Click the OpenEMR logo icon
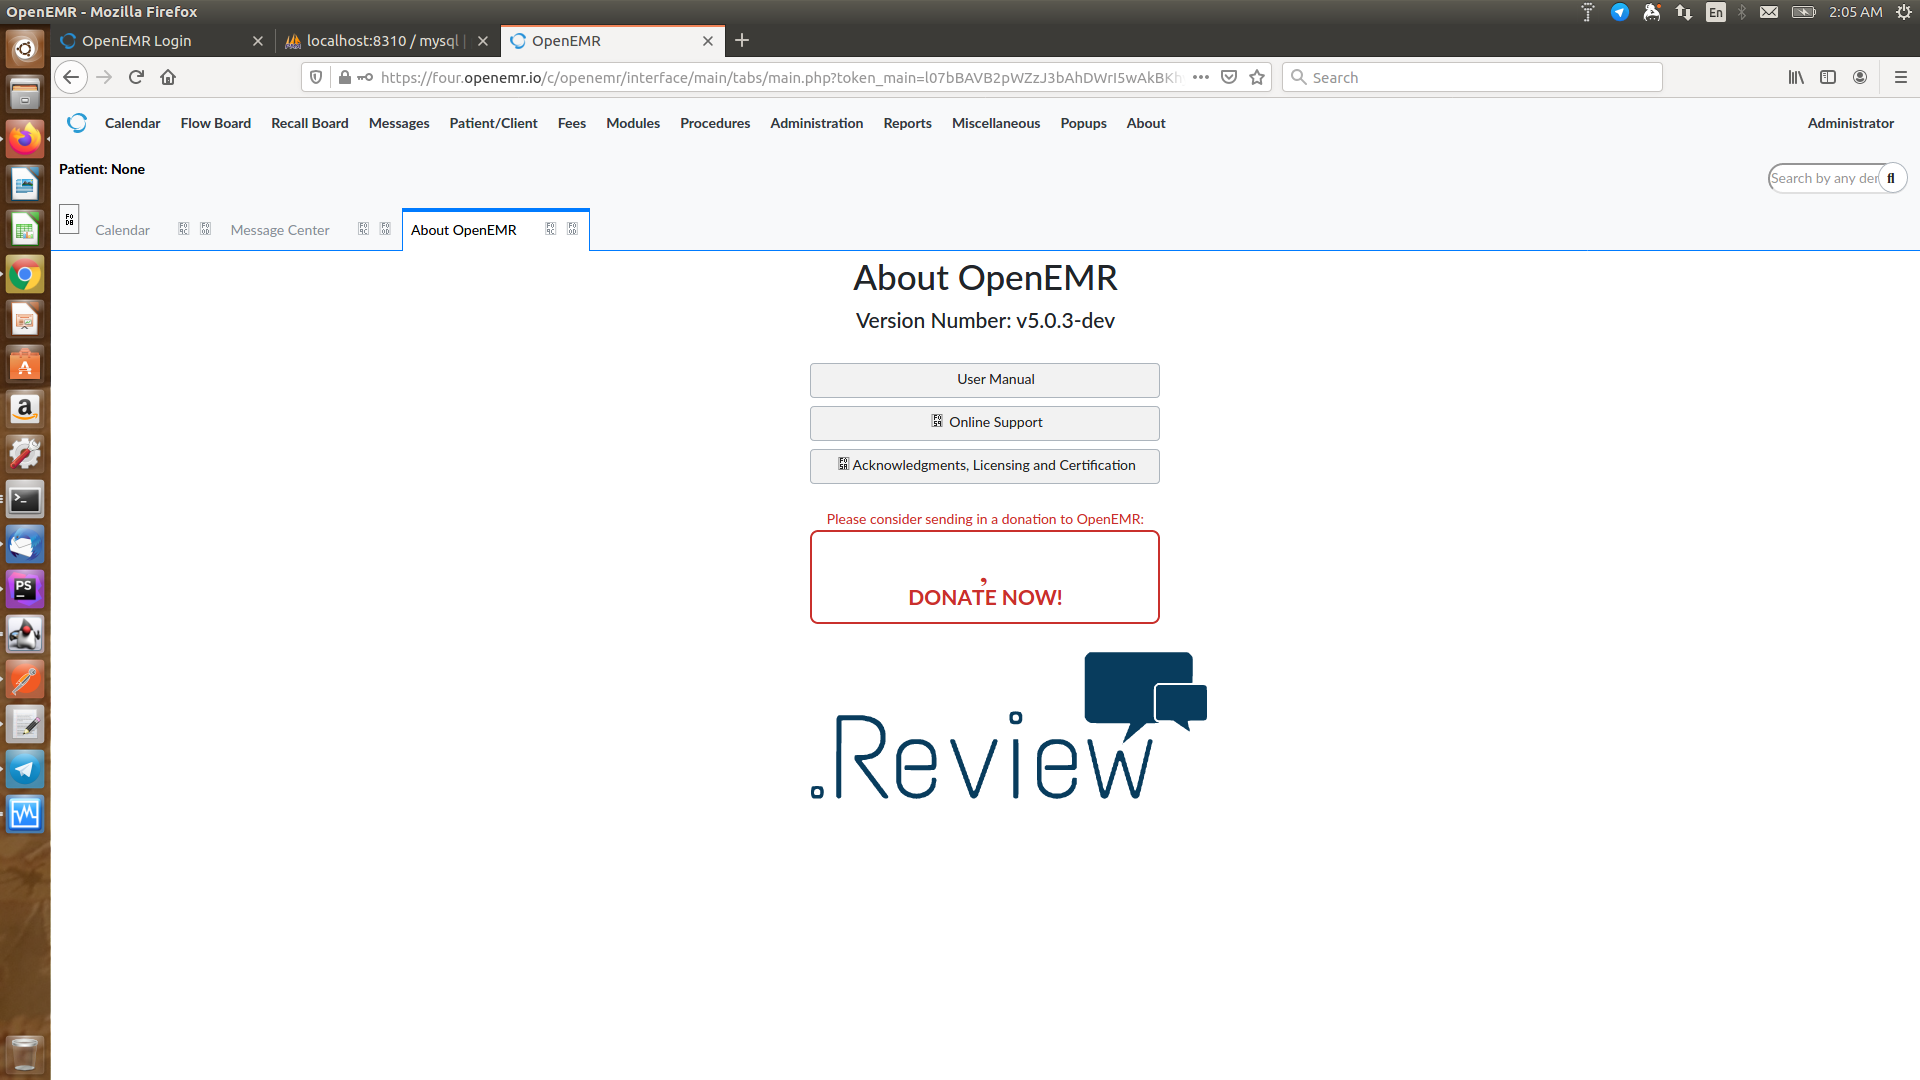 (x=77, y=122)
